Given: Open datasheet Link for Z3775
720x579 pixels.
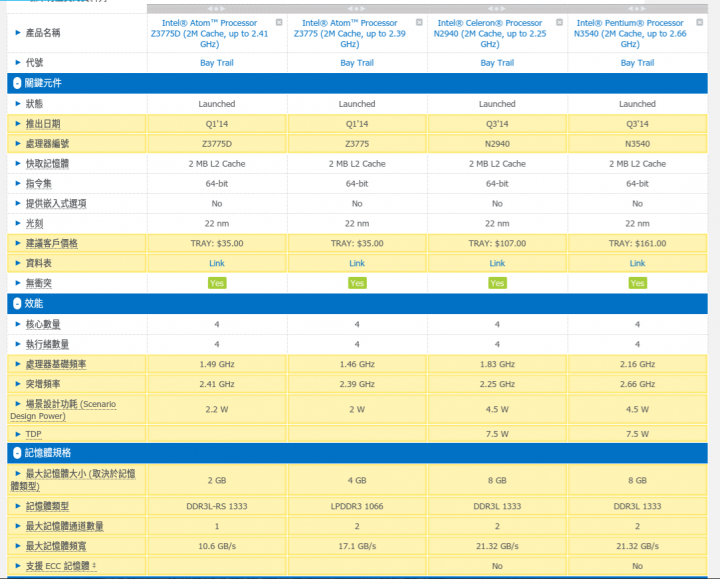Looking at the screenshot, I should coord(357,263).
